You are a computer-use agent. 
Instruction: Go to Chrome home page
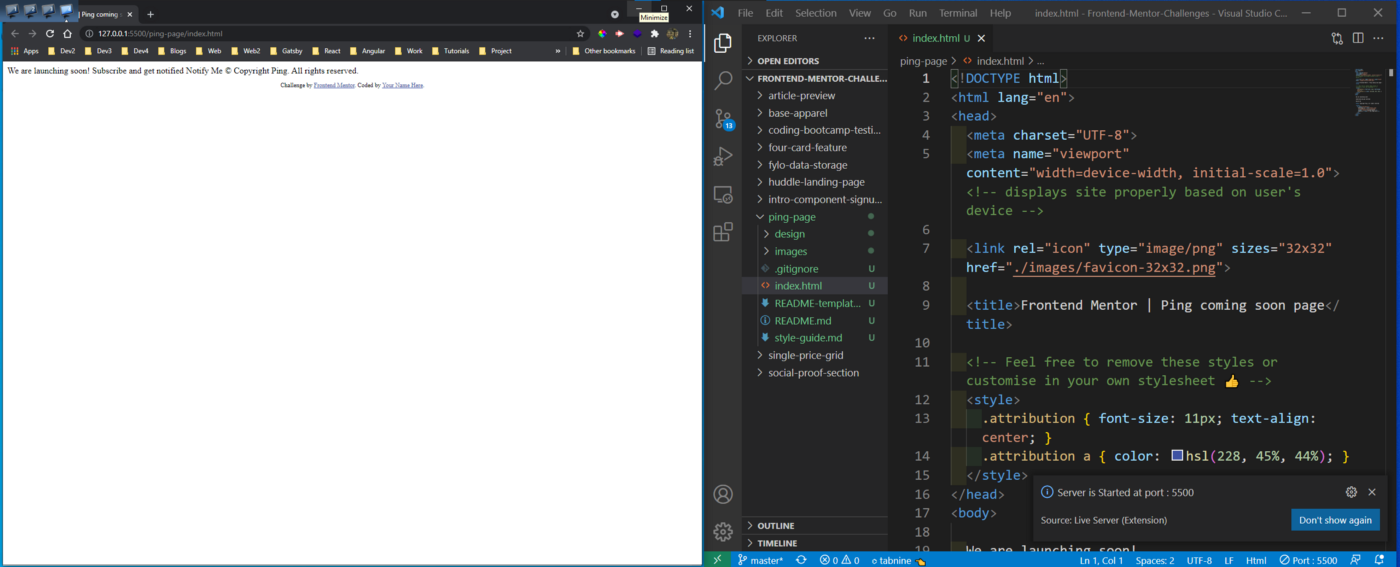68,33
